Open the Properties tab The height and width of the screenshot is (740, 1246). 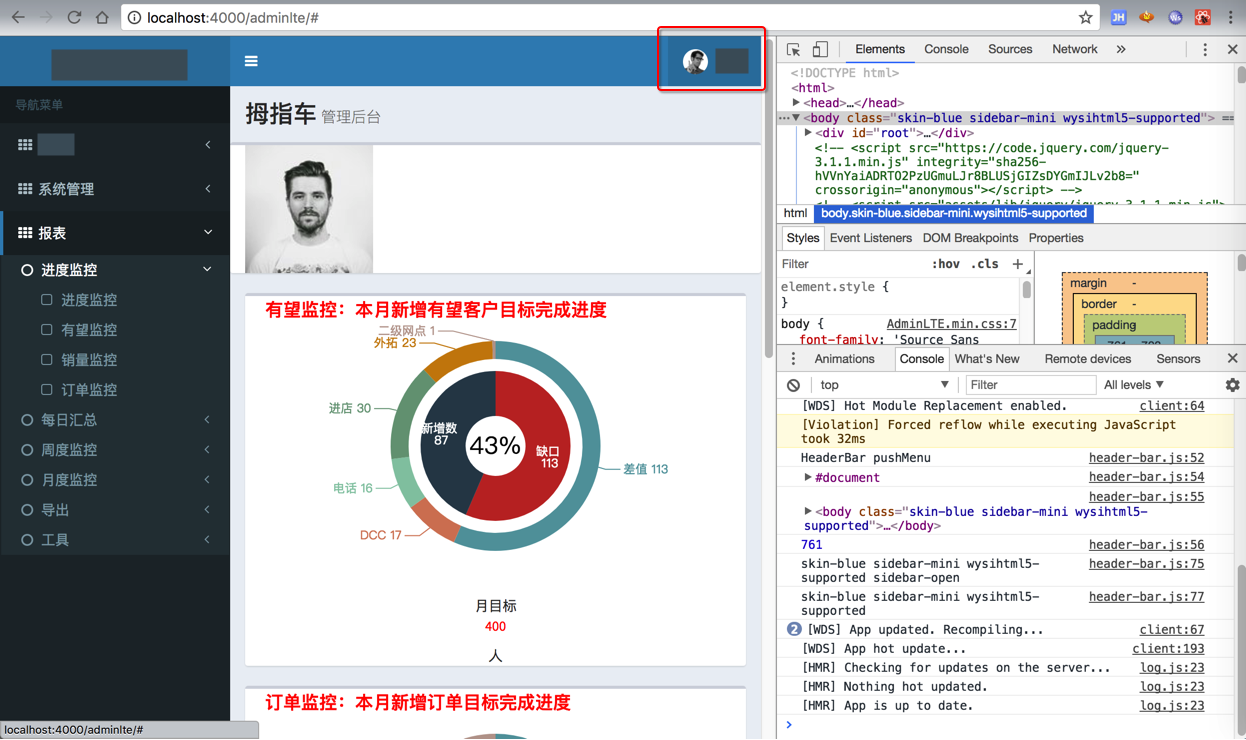tap(1056, 238)
